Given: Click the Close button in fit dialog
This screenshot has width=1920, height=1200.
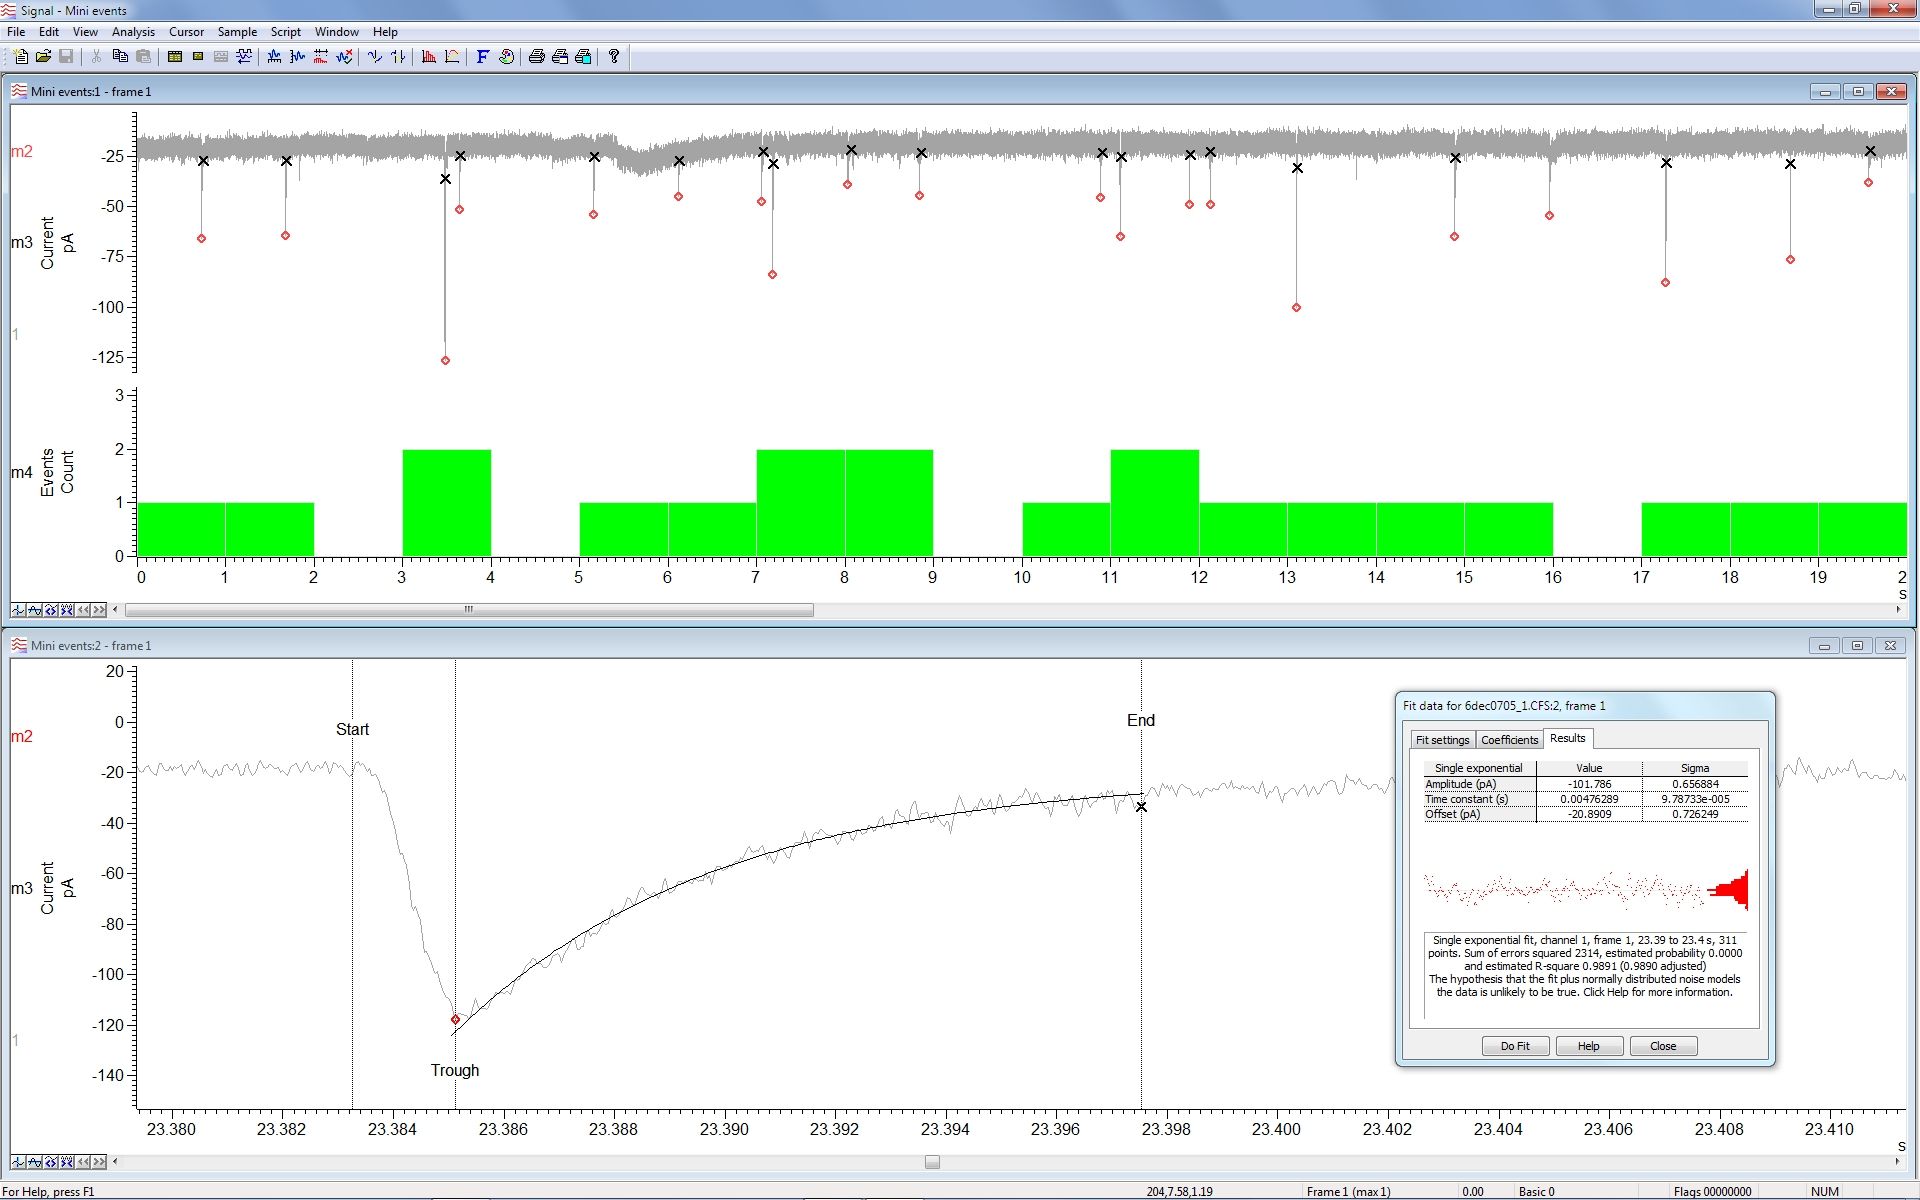Looking at the screenshot, I should (1663, 1046).
